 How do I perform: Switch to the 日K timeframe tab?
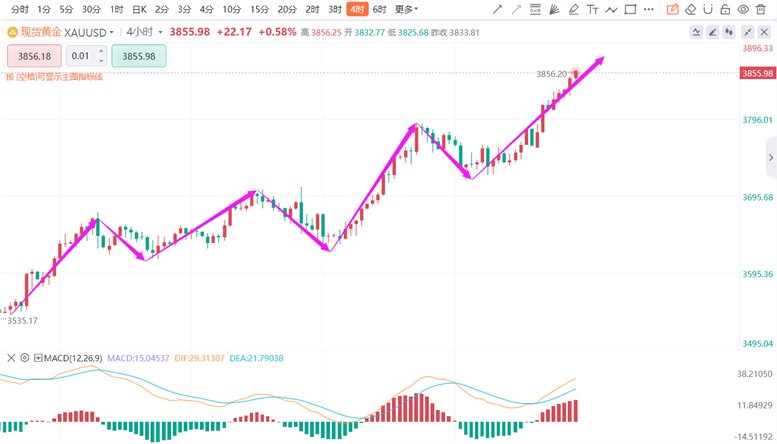[139, 9]
